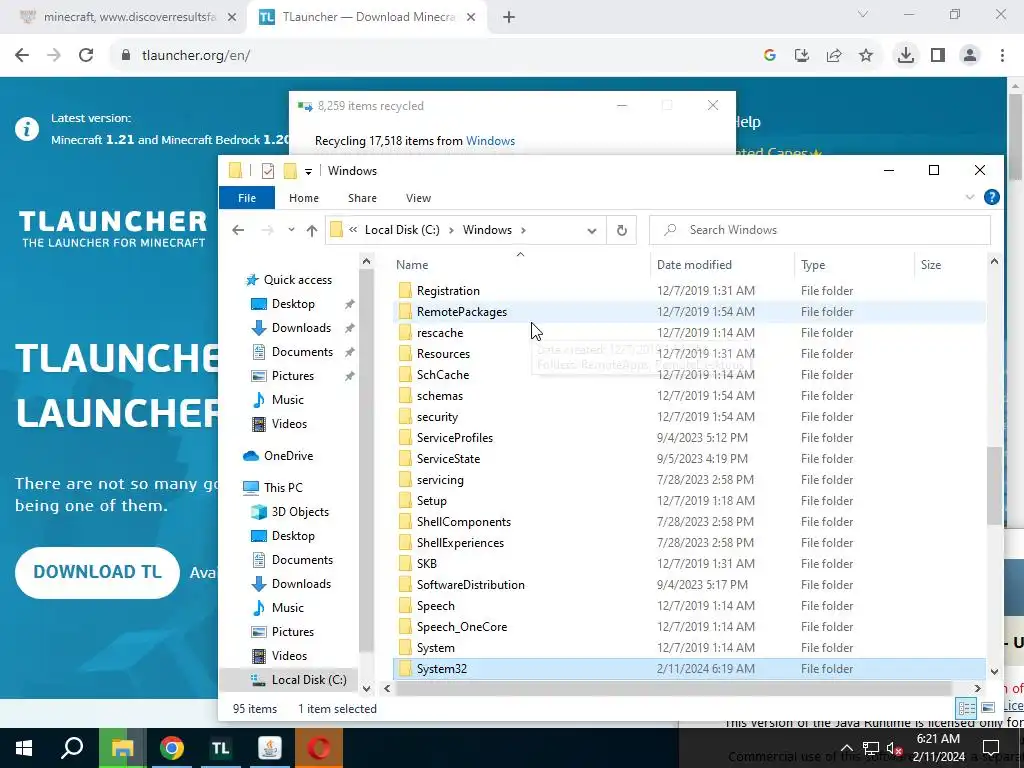Open Chrome three-dot menu
Image resolution: width=1024 pixels, height=768 pixels.
(x=1002, y=56)
